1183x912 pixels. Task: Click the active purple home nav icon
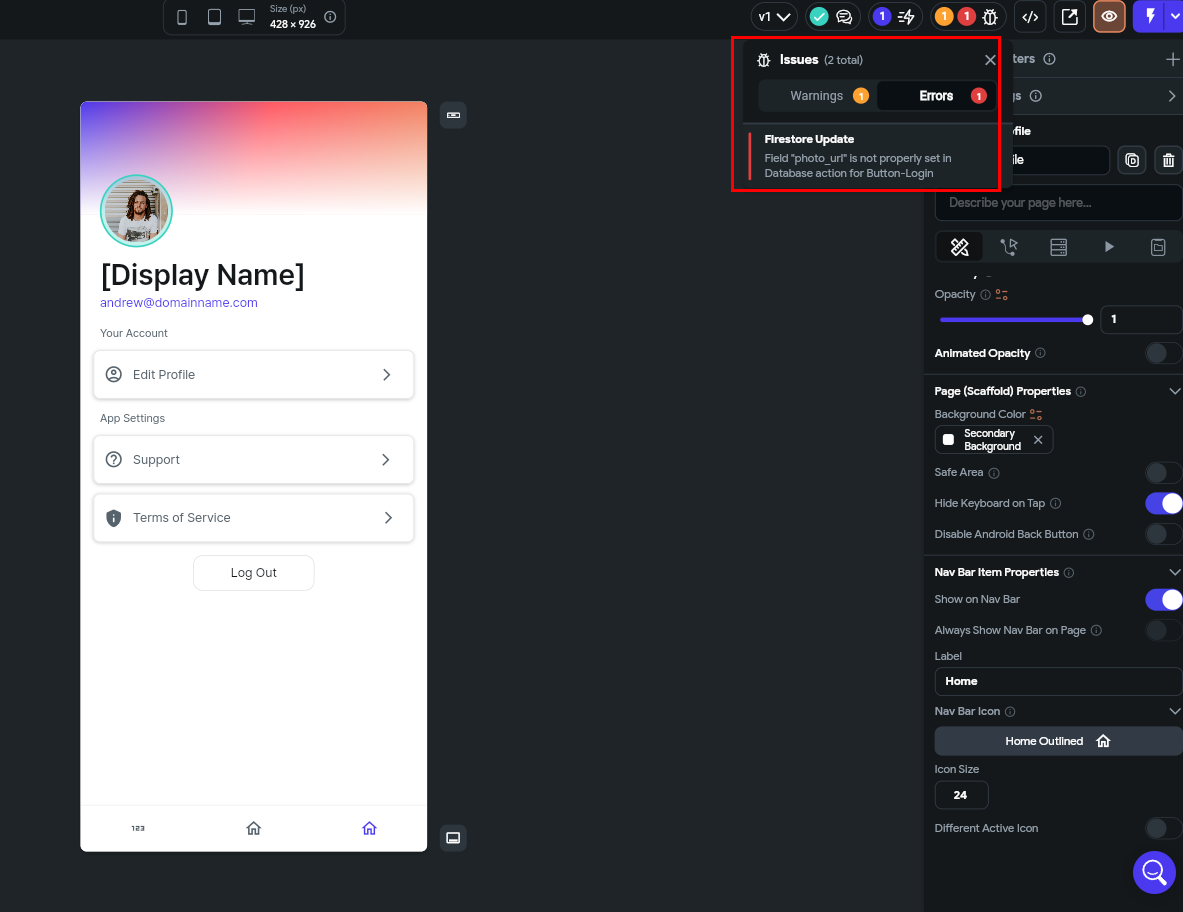click(369, 828)
